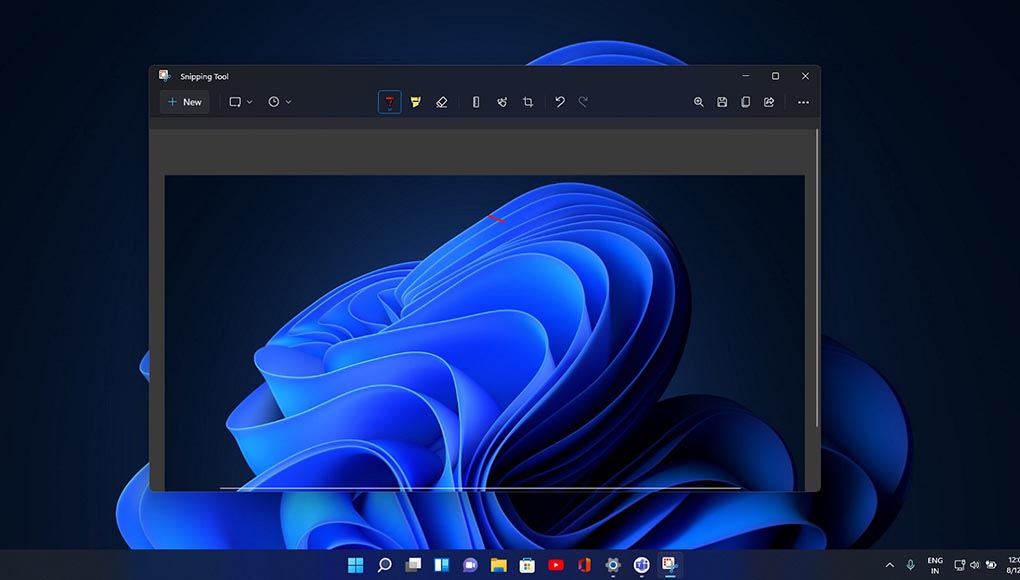Expand the hidden system tray icons

point(890,565)
